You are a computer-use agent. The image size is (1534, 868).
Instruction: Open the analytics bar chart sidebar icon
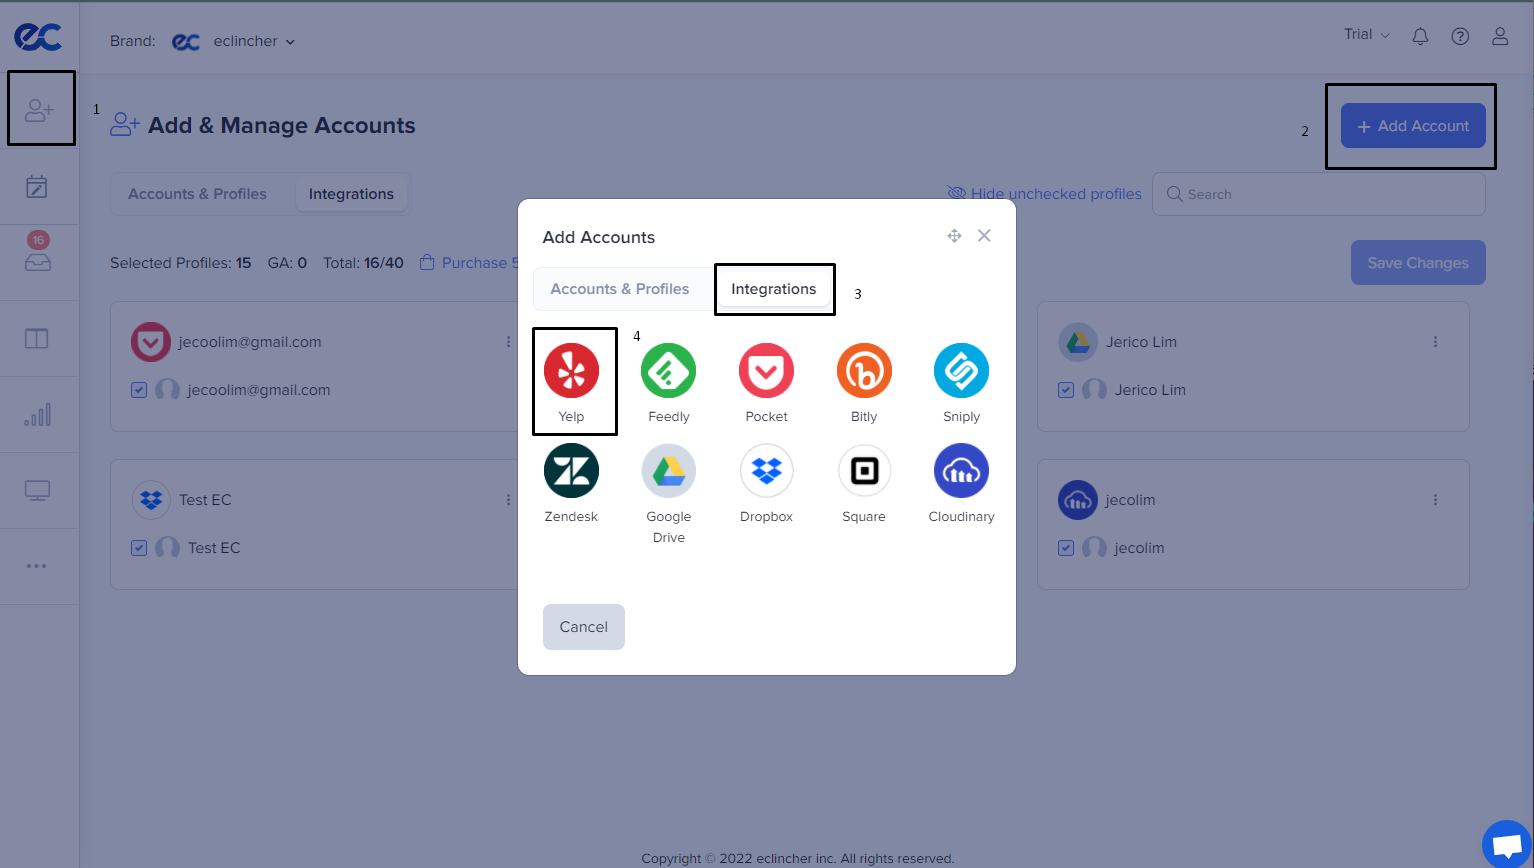pos(37,414)
